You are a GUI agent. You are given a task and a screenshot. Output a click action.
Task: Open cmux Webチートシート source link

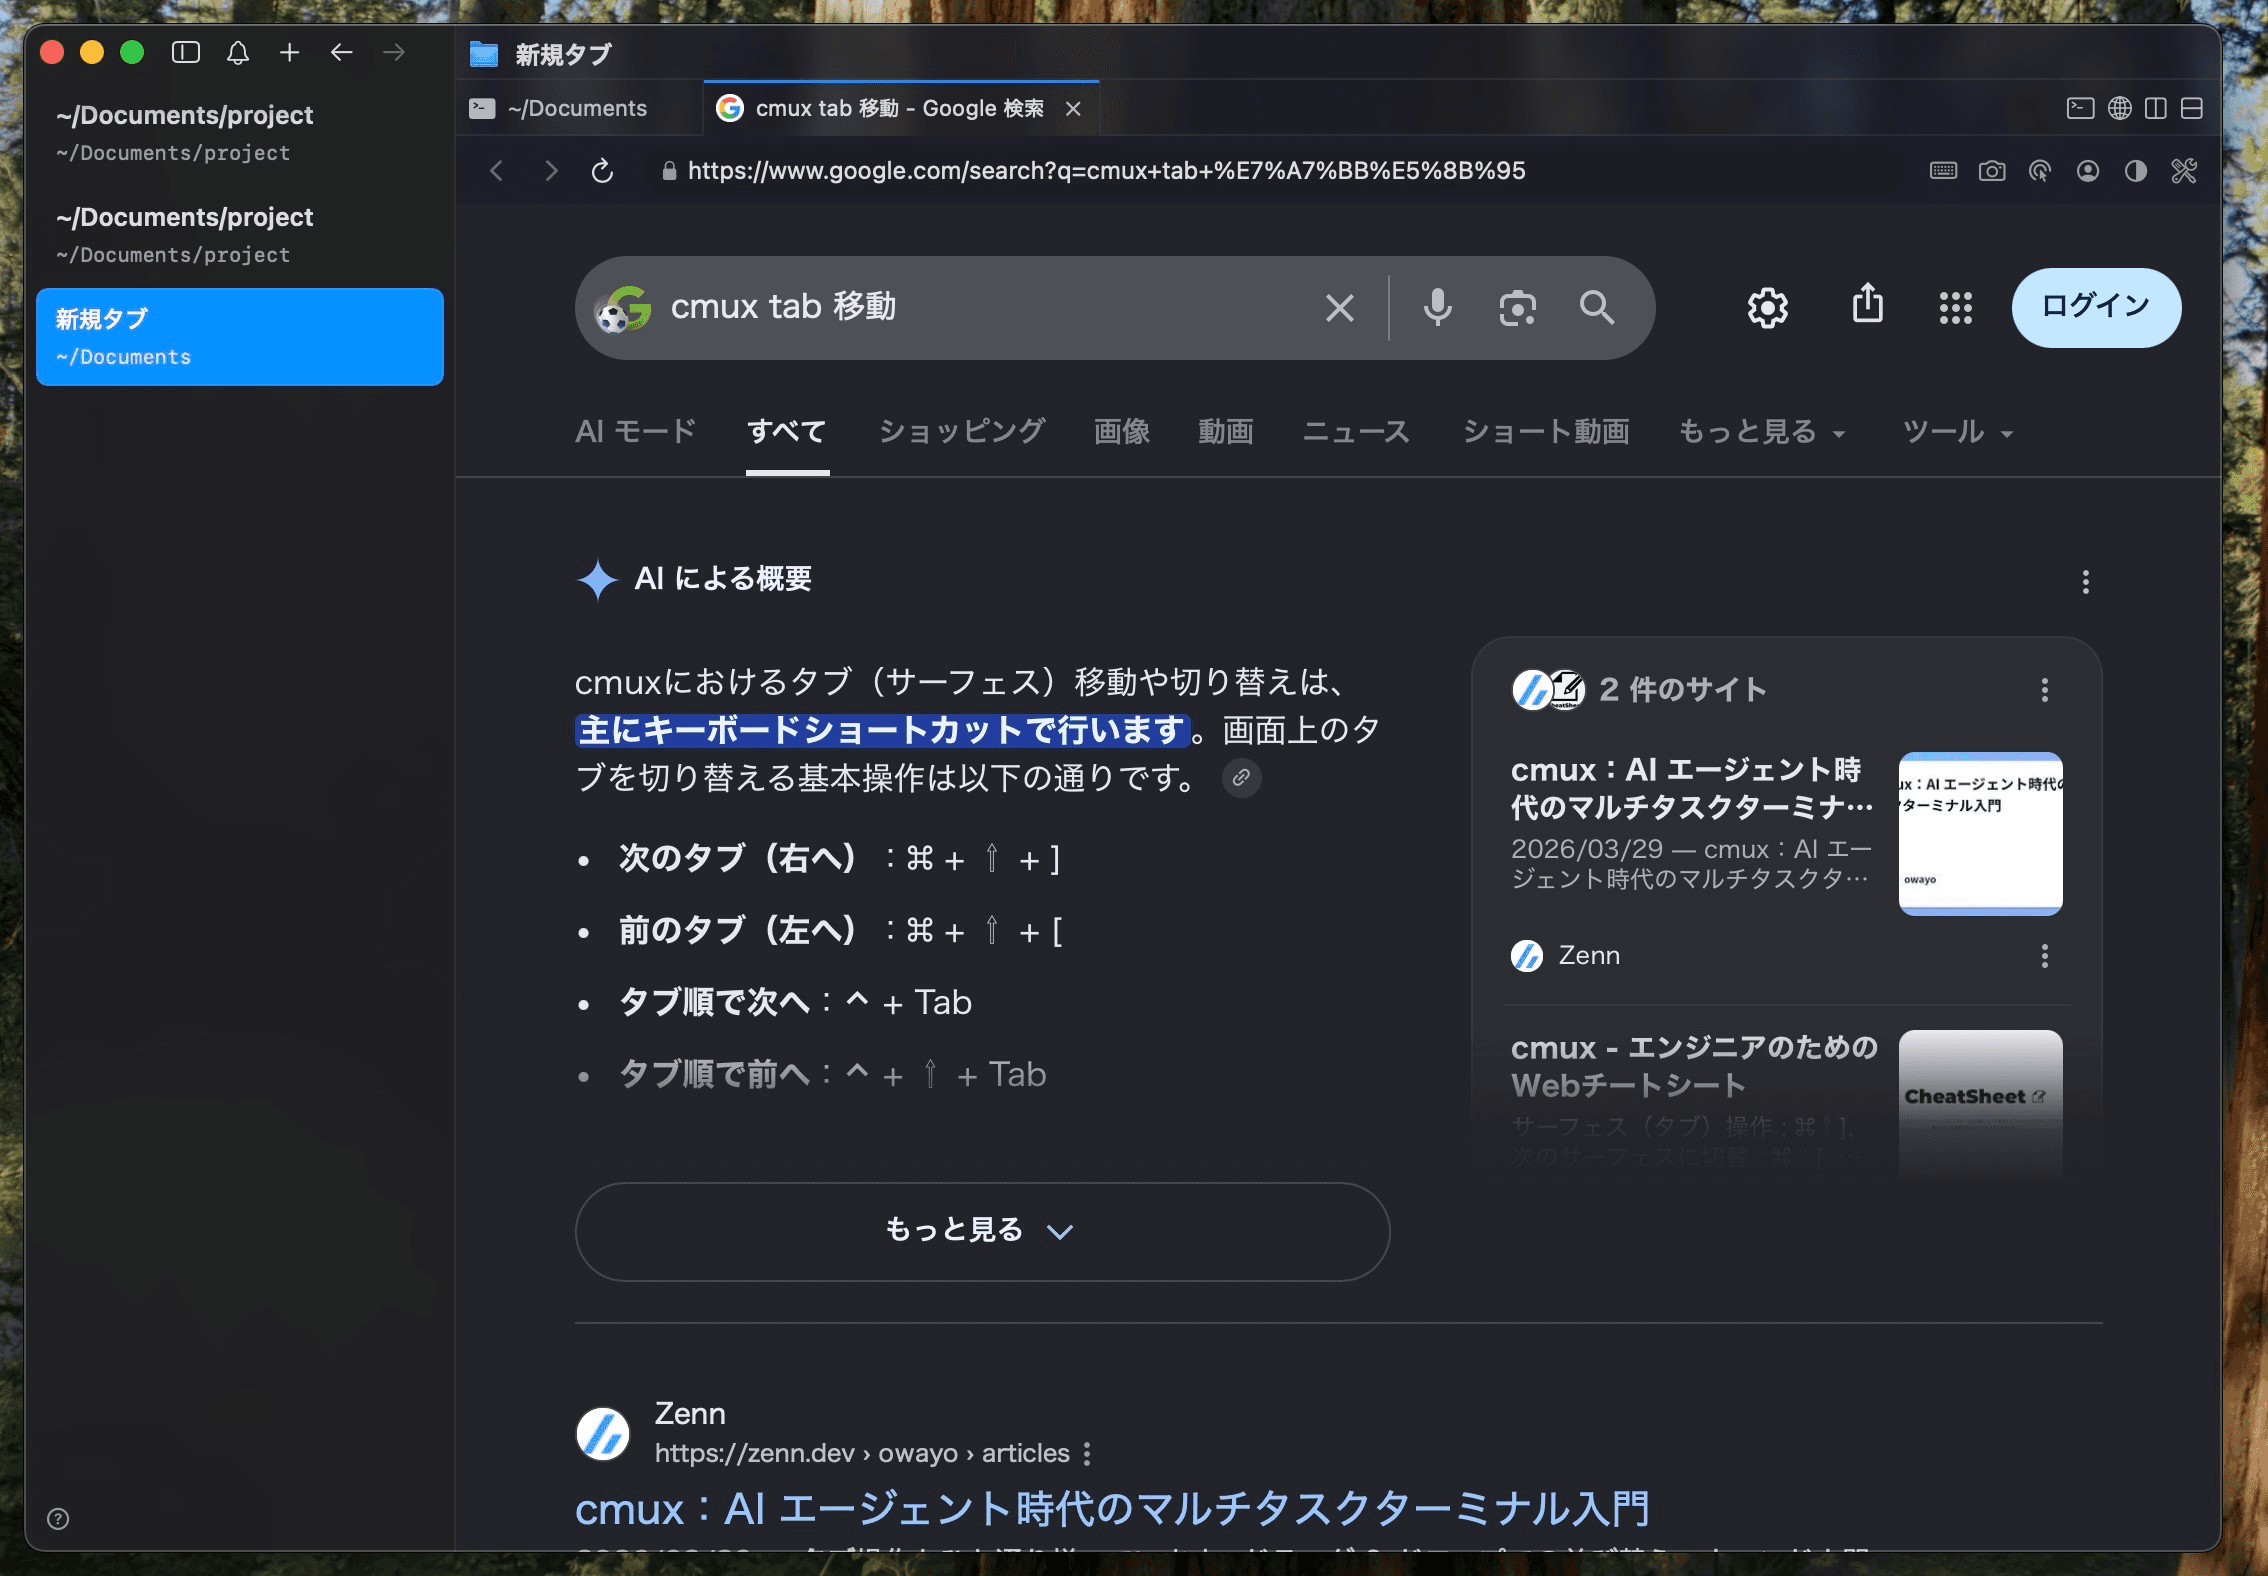(x=1694, y=1066)
